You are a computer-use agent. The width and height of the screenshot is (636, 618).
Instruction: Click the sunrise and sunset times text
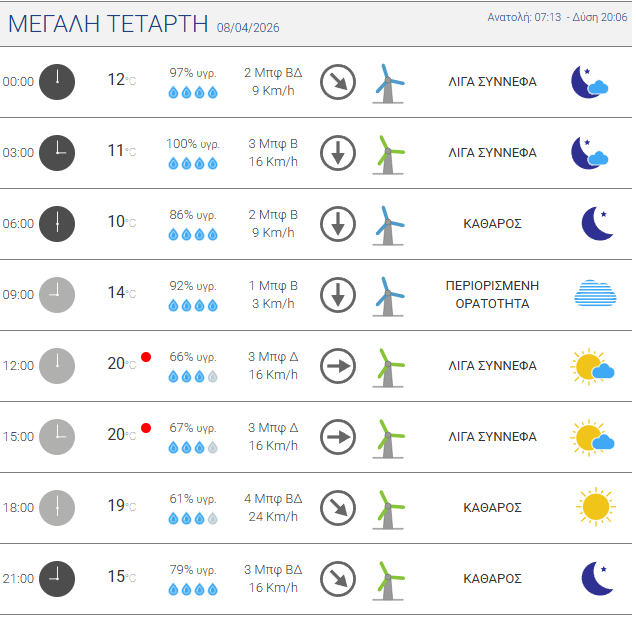click(557, 18)
